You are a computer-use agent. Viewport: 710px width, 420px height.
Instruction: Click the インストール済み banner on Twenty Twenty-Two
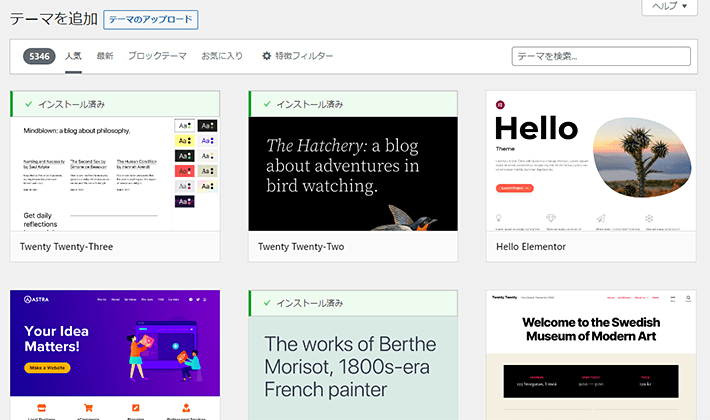point(353,104)
